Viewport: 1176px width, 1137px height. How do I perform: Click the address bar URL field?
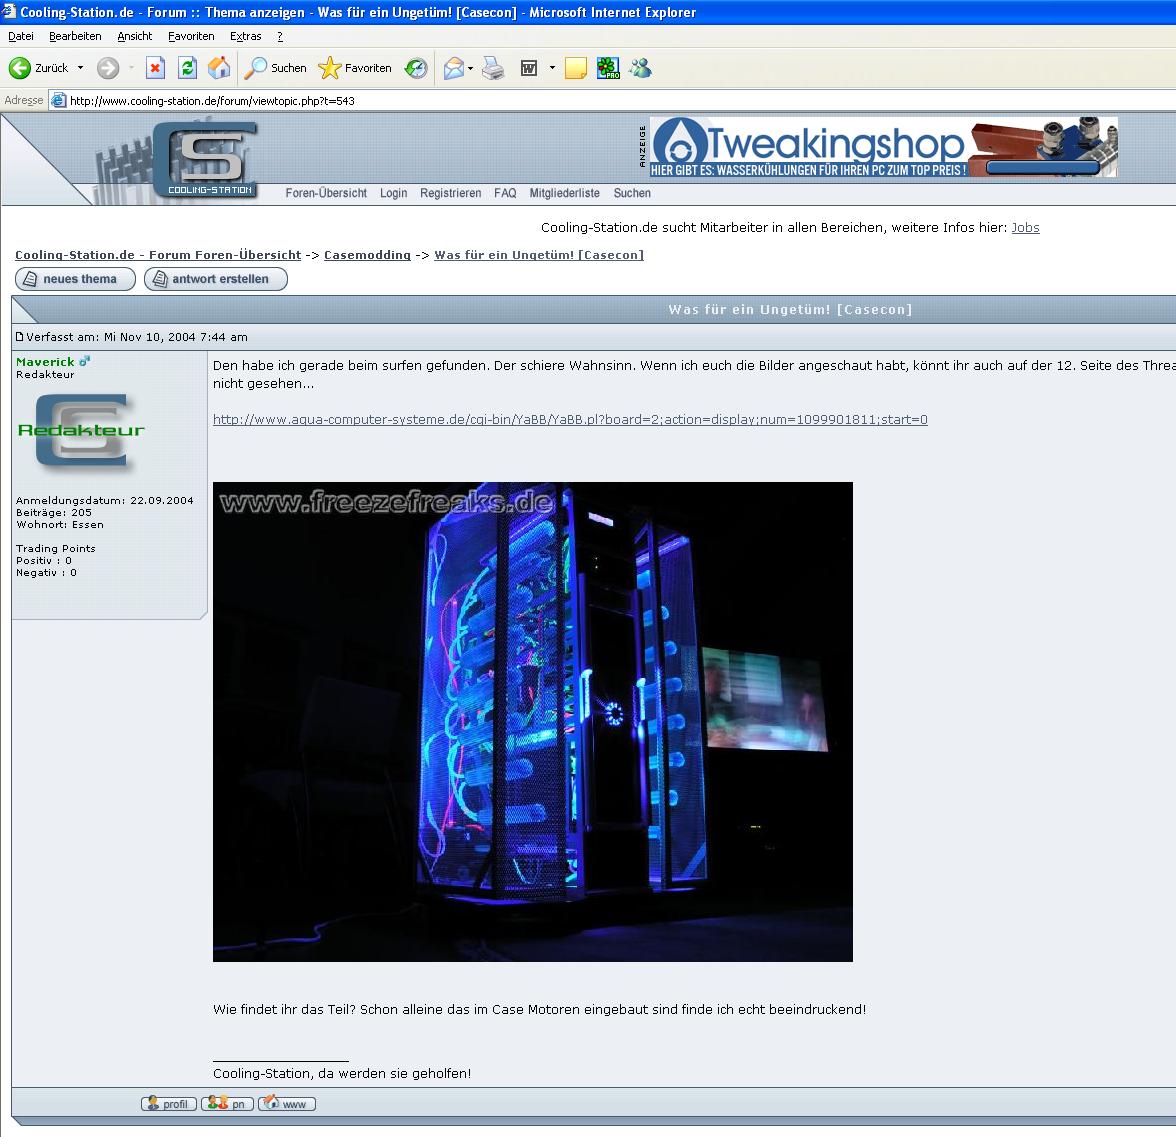pos(600,100)
